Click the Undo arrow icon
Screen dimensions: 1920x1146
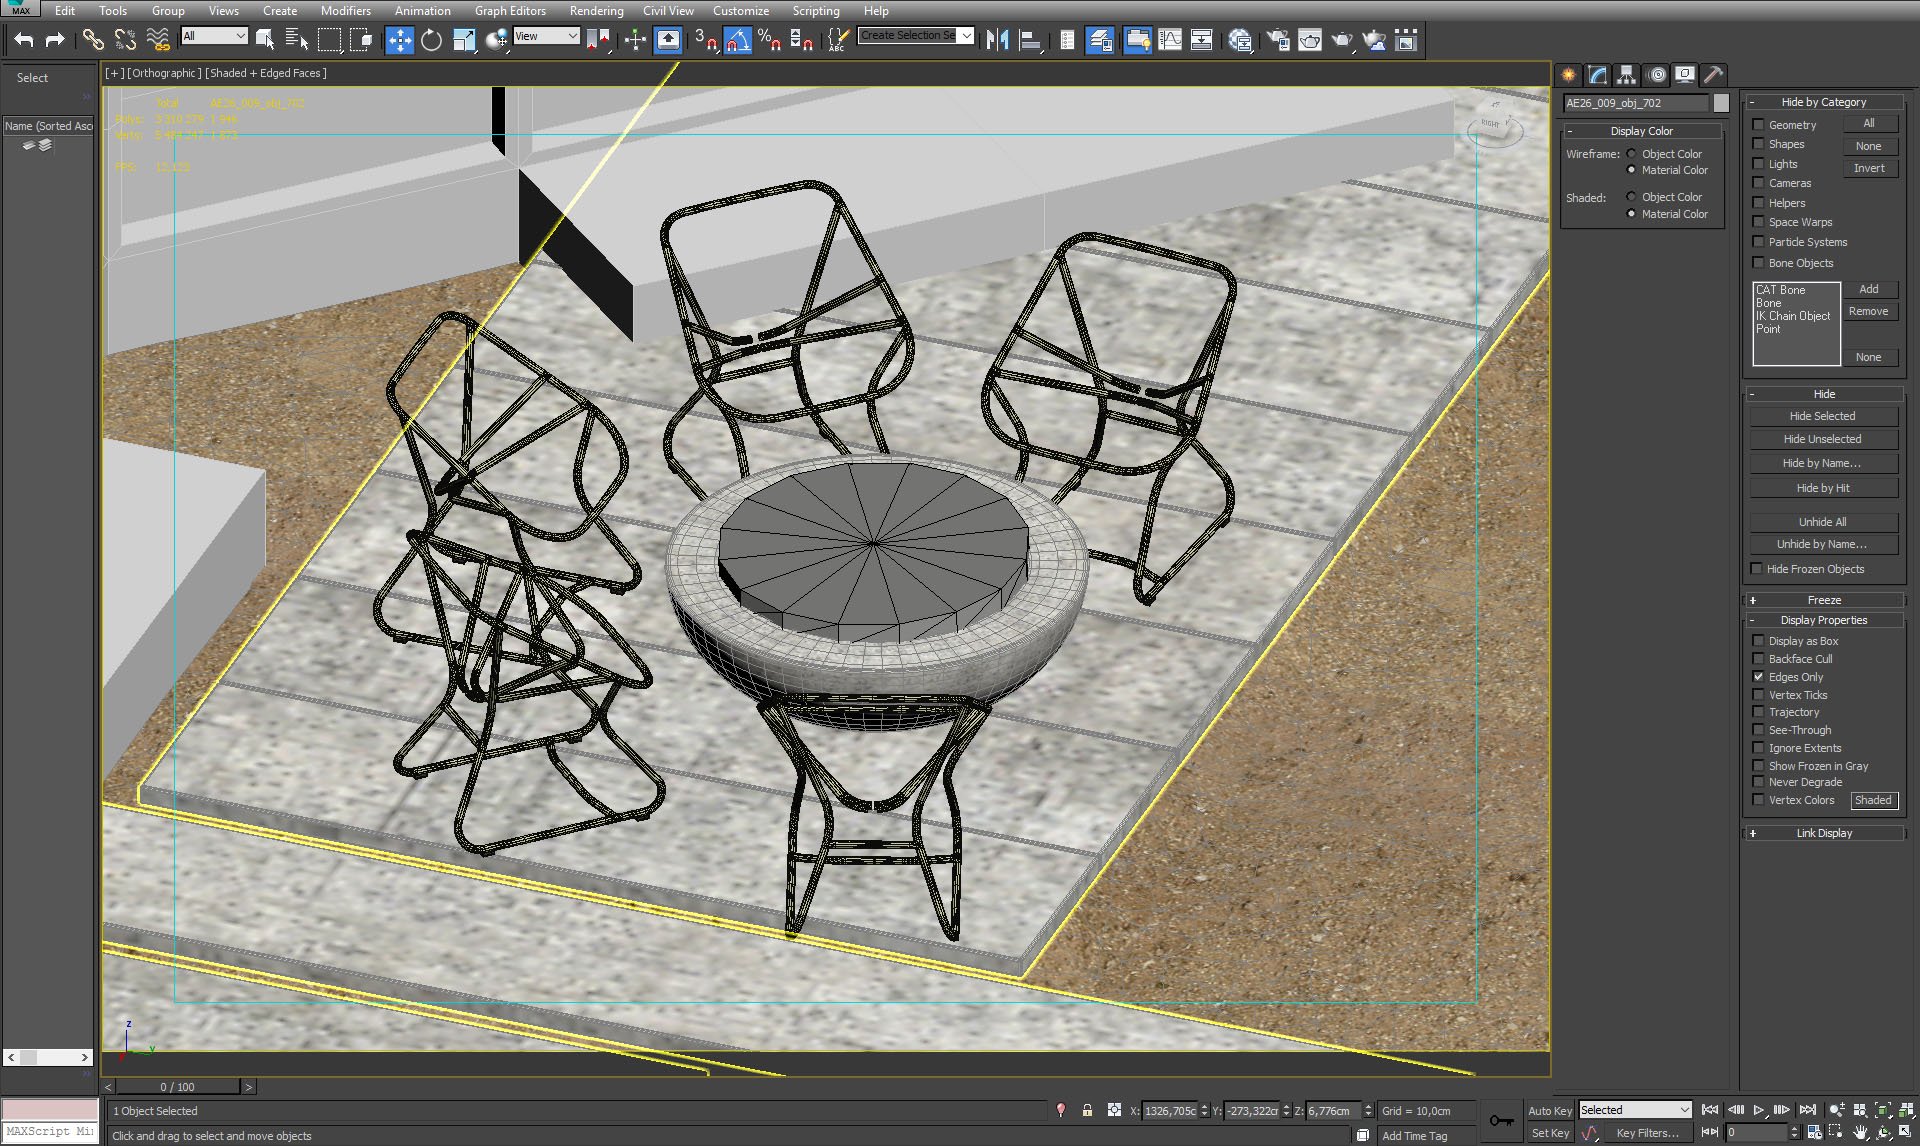pos(23,39)
